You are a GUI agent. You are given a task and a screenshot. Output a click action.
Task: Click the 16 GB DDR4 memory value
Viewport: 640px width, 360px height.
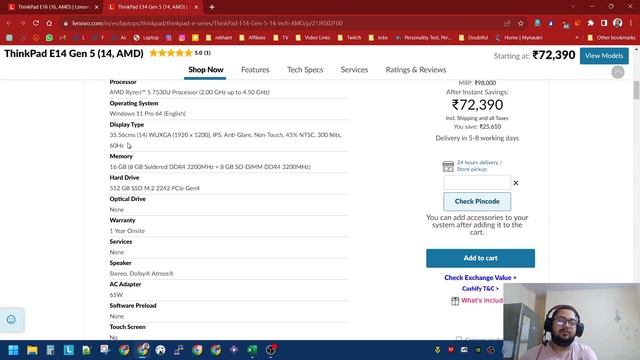click(x=210, y=167)
